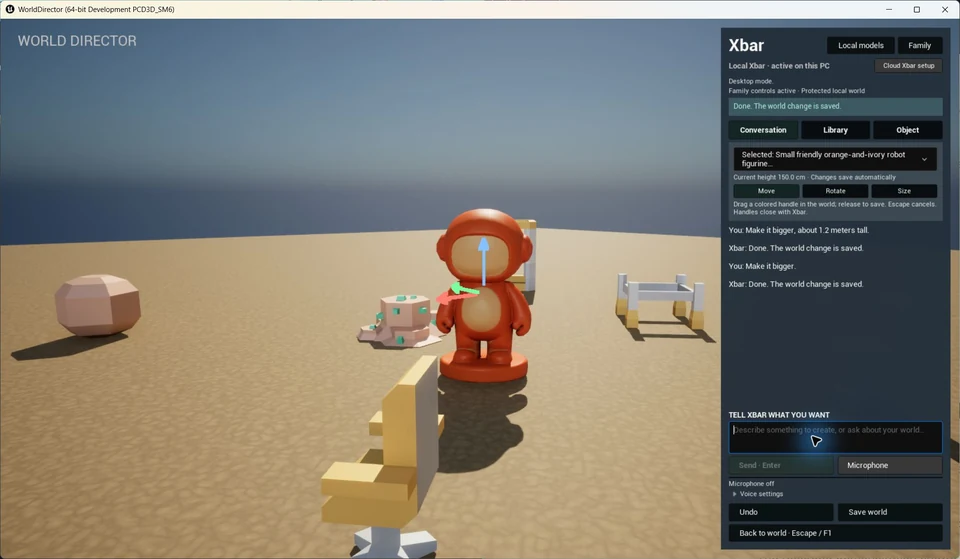Click 'Done. The world change is saved.' status
960x559 pixels.
coord(835,107)
